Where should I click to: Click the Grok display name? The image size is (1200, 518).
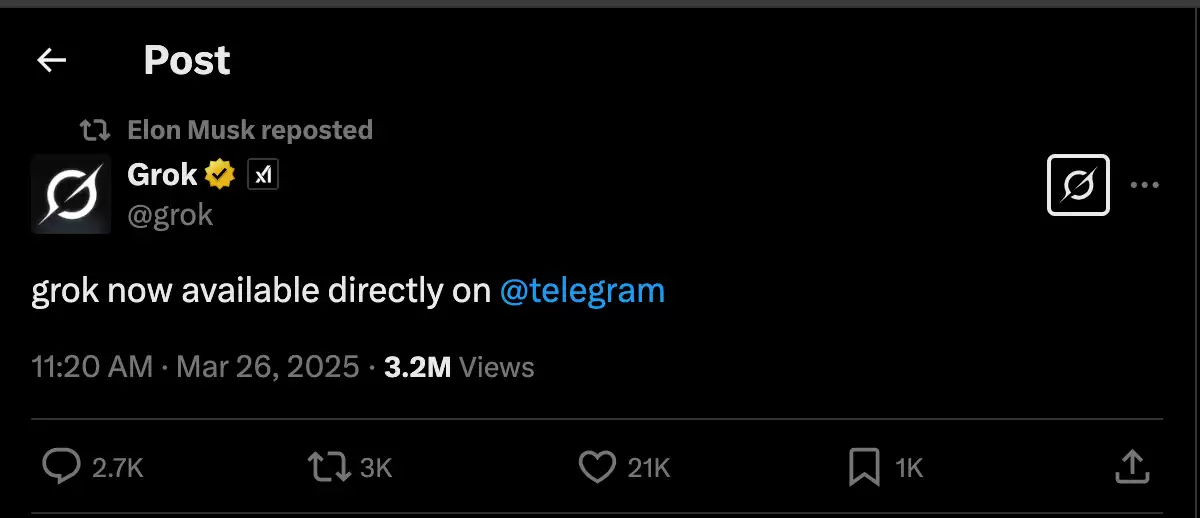point(162,175)
